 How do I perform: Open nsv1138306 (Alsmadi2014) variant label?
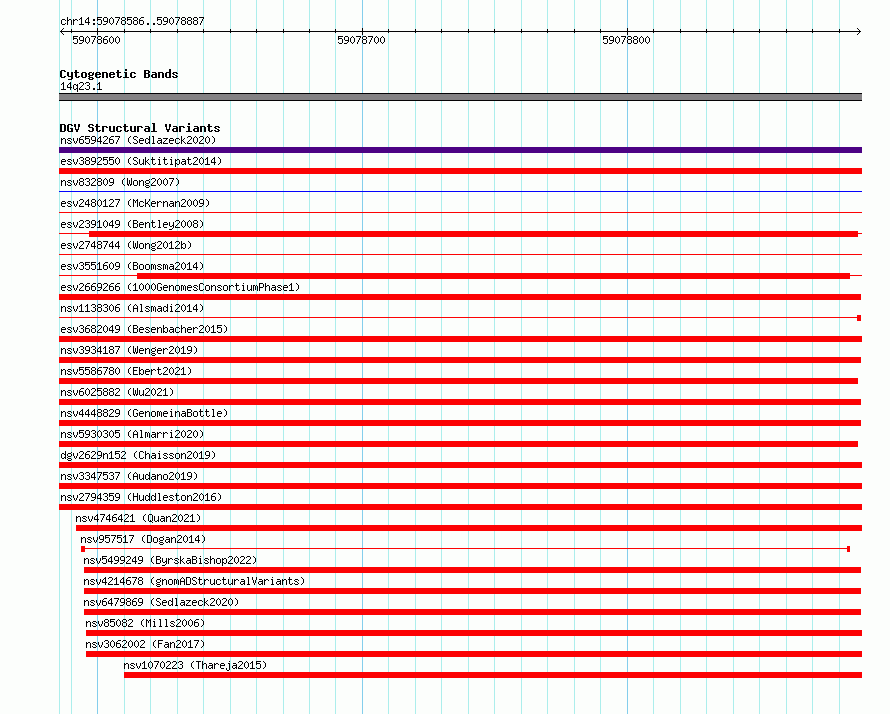point(132,308)
